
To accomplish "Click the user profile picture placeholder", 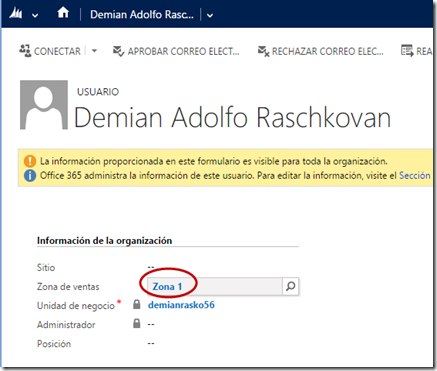I will (x=44, y=105).
